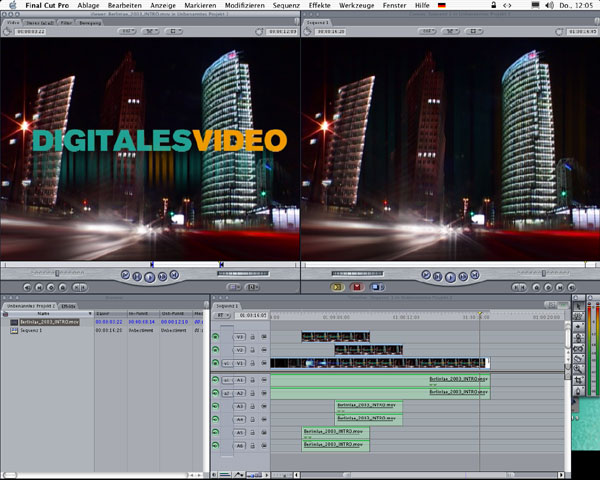Toggle V3 track visibility
The width and height of the screenshot is (600, 480).
pos(215,337)
